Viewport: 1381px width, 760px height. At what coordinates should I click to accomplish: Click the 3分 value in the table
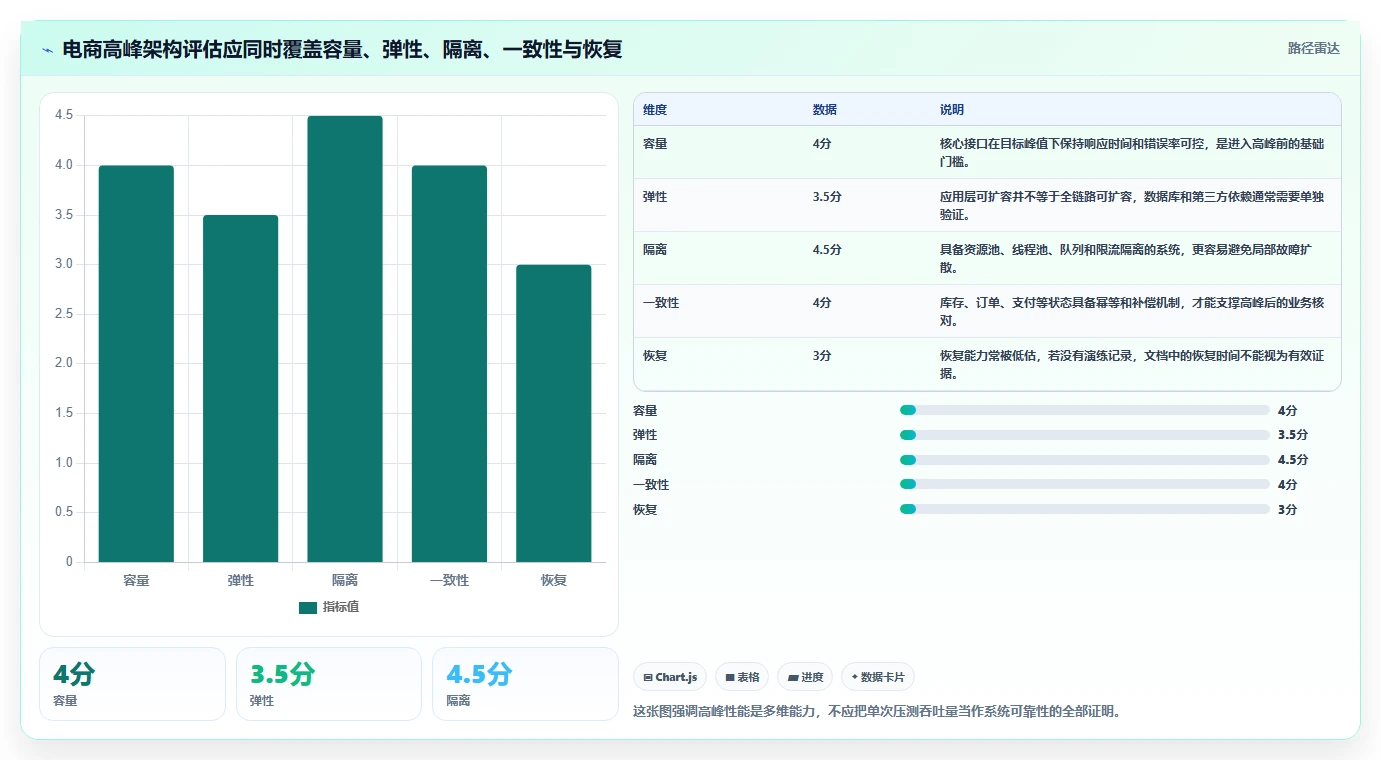tap(822, 356)
